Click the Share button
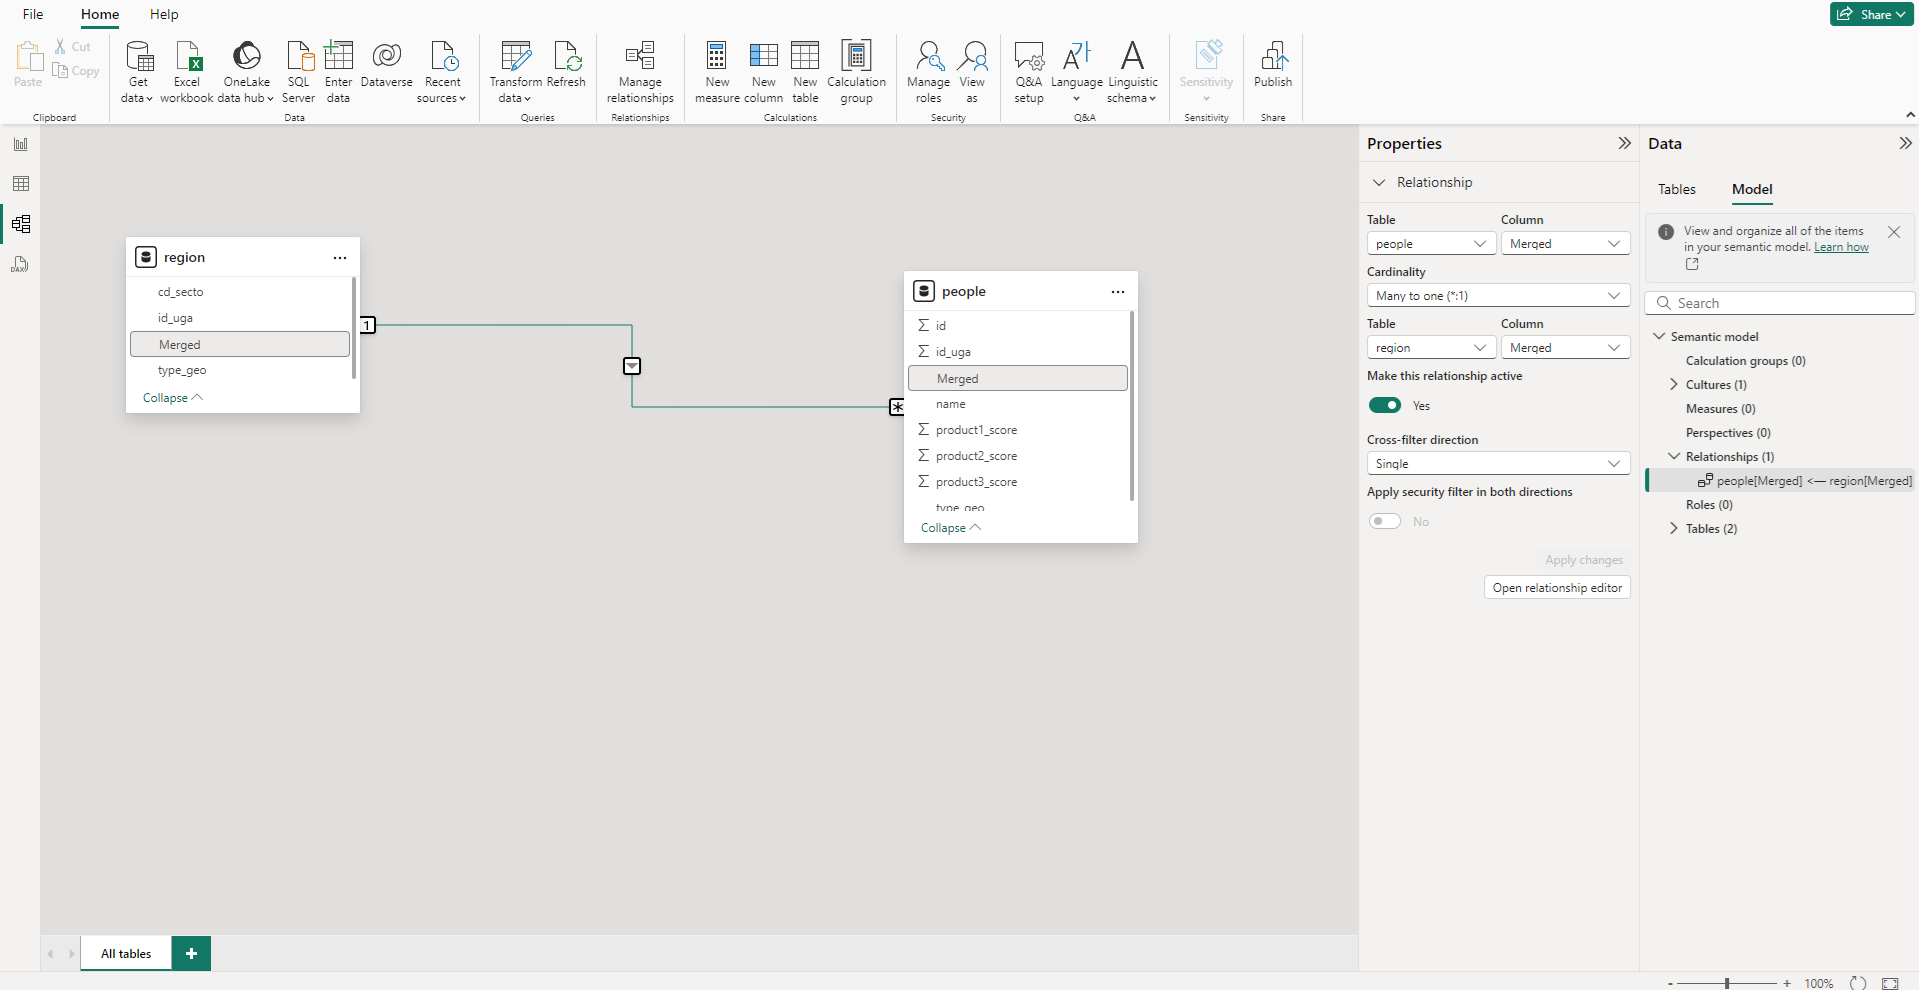The image size is (1919, 990). (x=1871, y=14)
